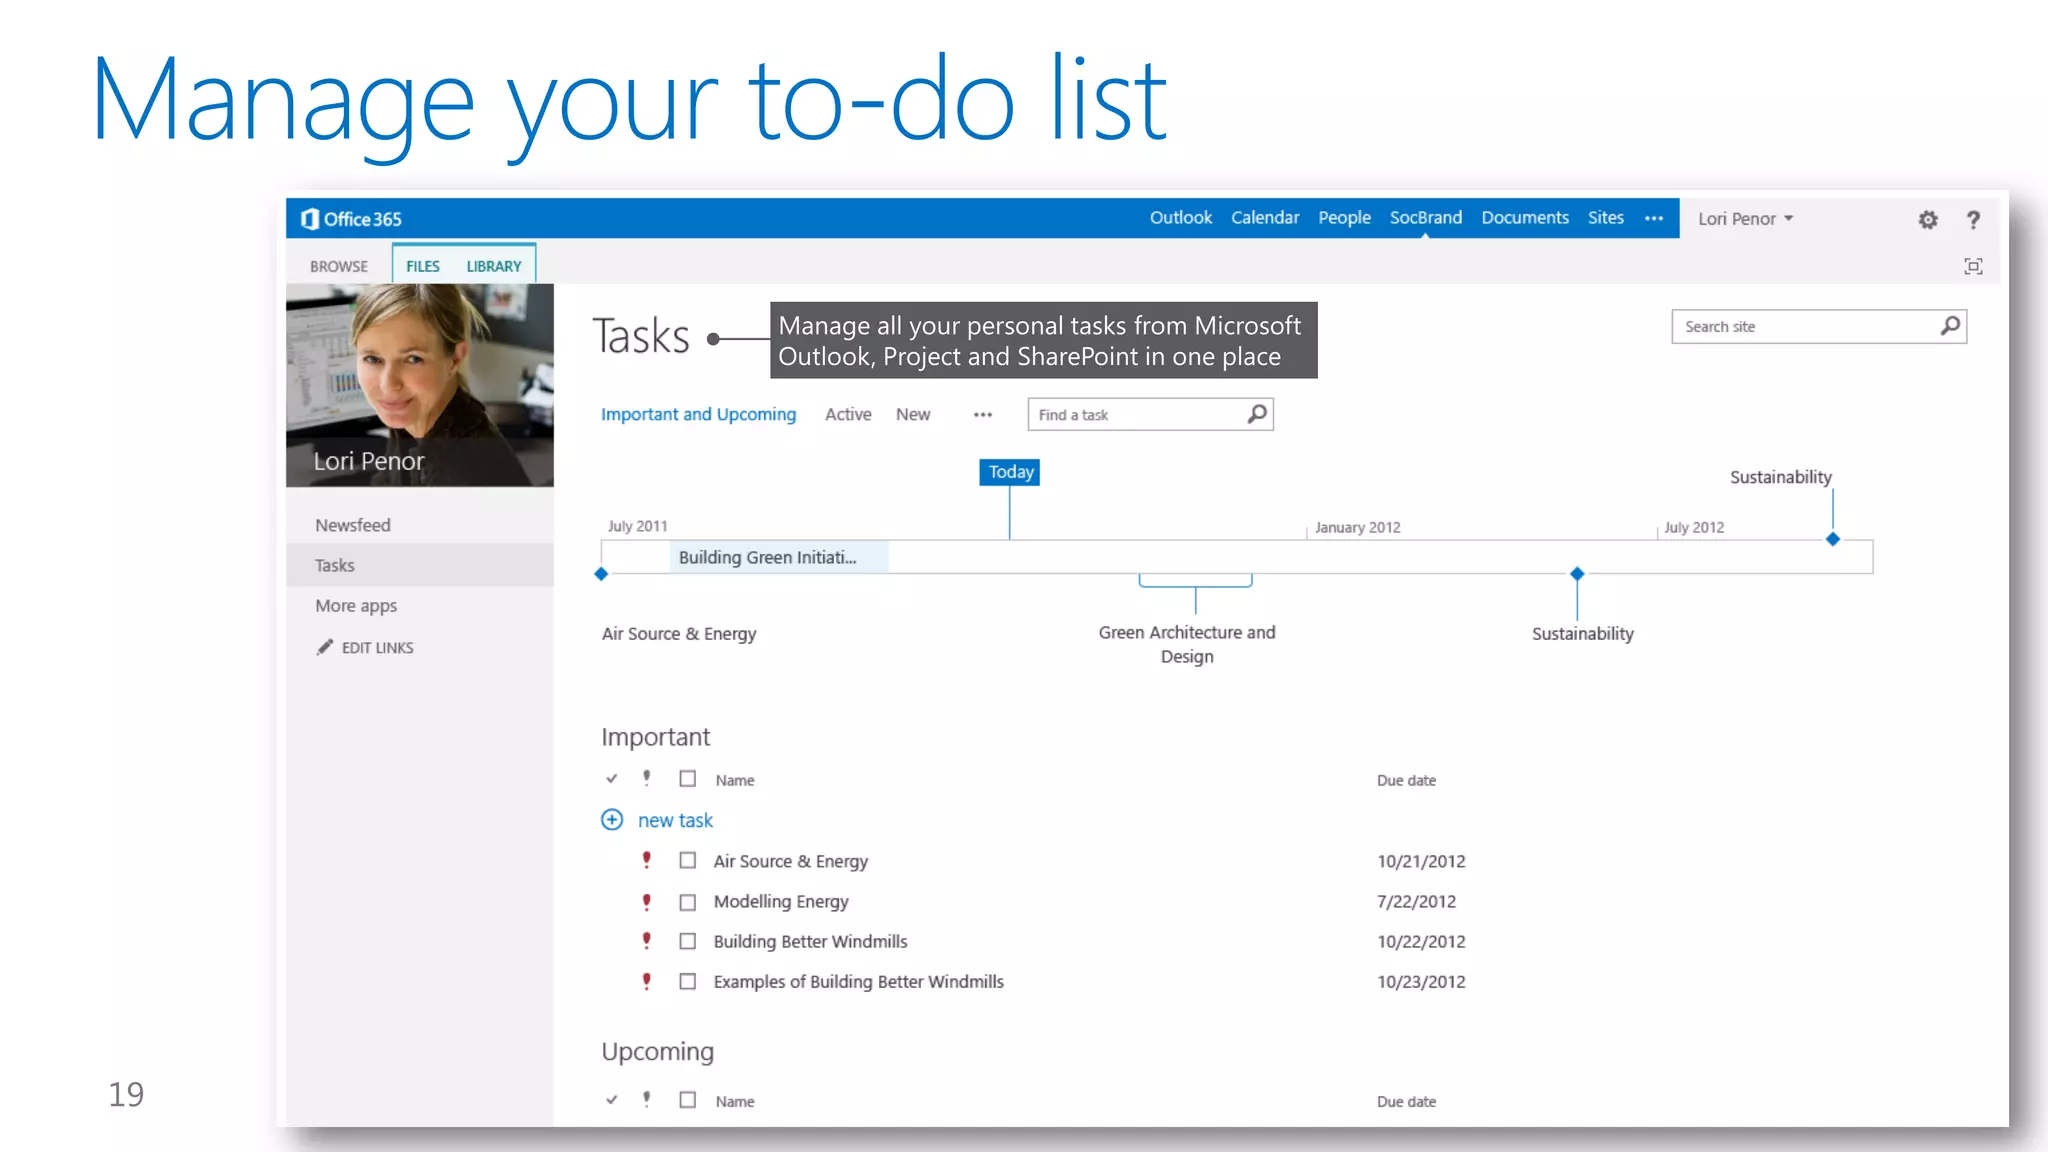Click the Calendar link in top navigation
Image resolution: width=2048 pixels, height=1152 pixels.
[1264, 218]
